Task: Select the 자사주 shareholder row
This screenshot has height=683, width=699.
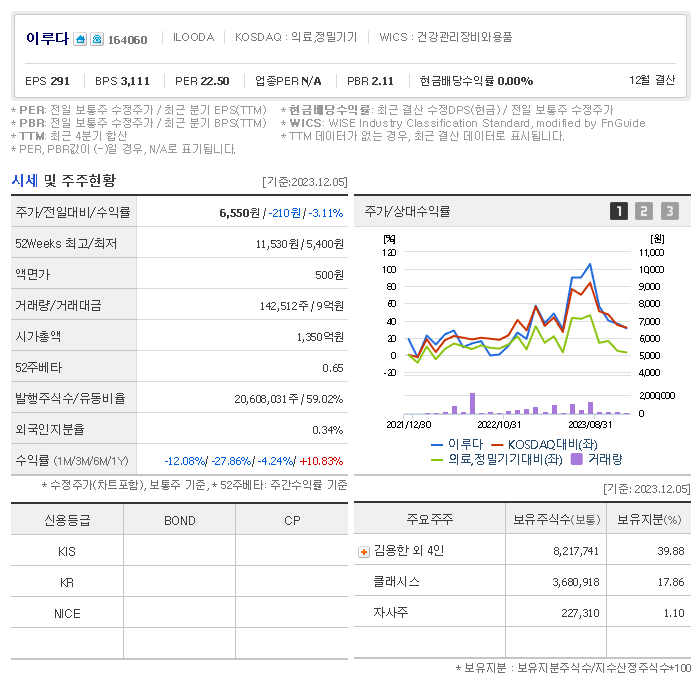Action: point(522,613)
